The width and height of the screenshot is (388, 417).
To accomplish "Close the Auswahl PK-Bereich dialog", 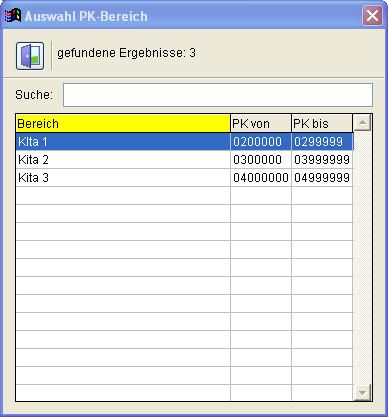I will [x=372, y=16].
